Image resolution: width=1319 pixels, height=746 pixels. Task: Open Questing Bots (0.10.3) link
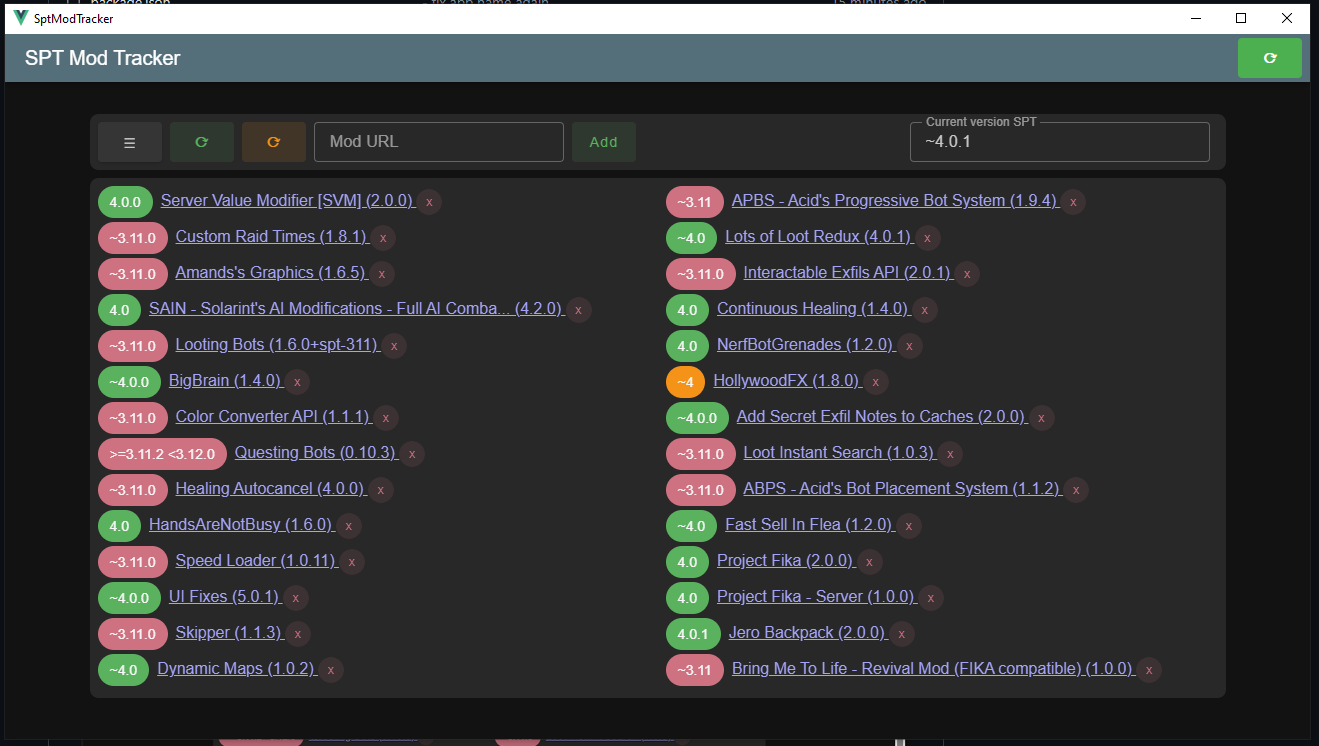[316, 452]
